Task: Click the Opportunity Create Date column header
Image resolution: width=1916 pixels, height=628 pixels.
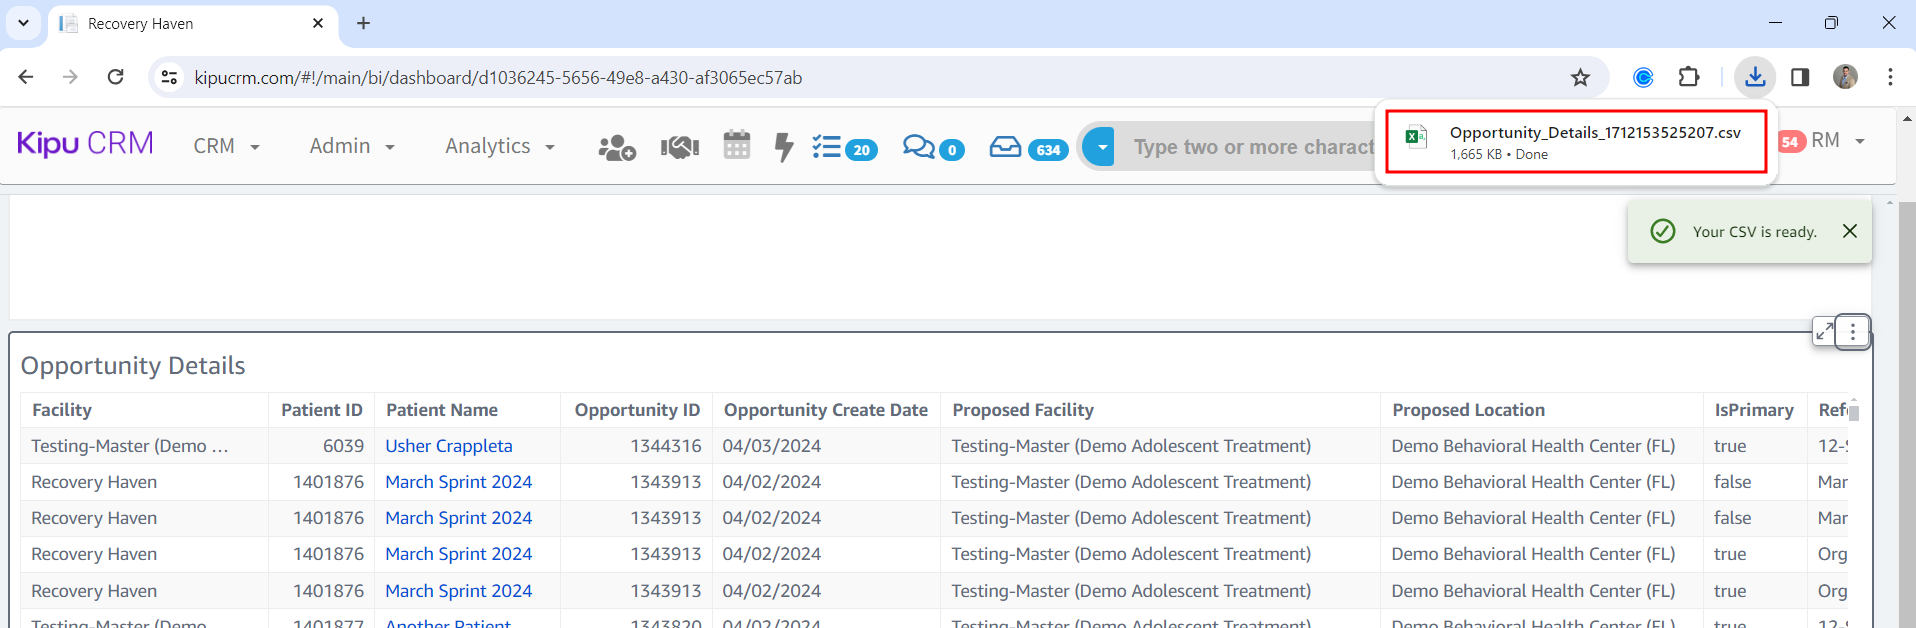Action: pyautogui.click(x=825, y=410)
